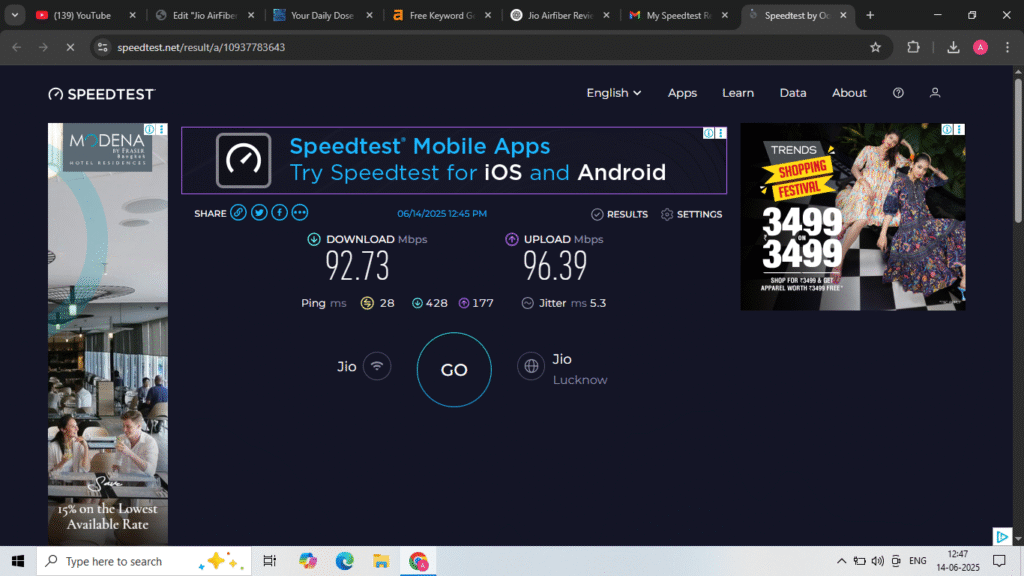Screen dimensions: 1024x576
Task: Share the result on Twitter
Action: [x=259, y=213]
